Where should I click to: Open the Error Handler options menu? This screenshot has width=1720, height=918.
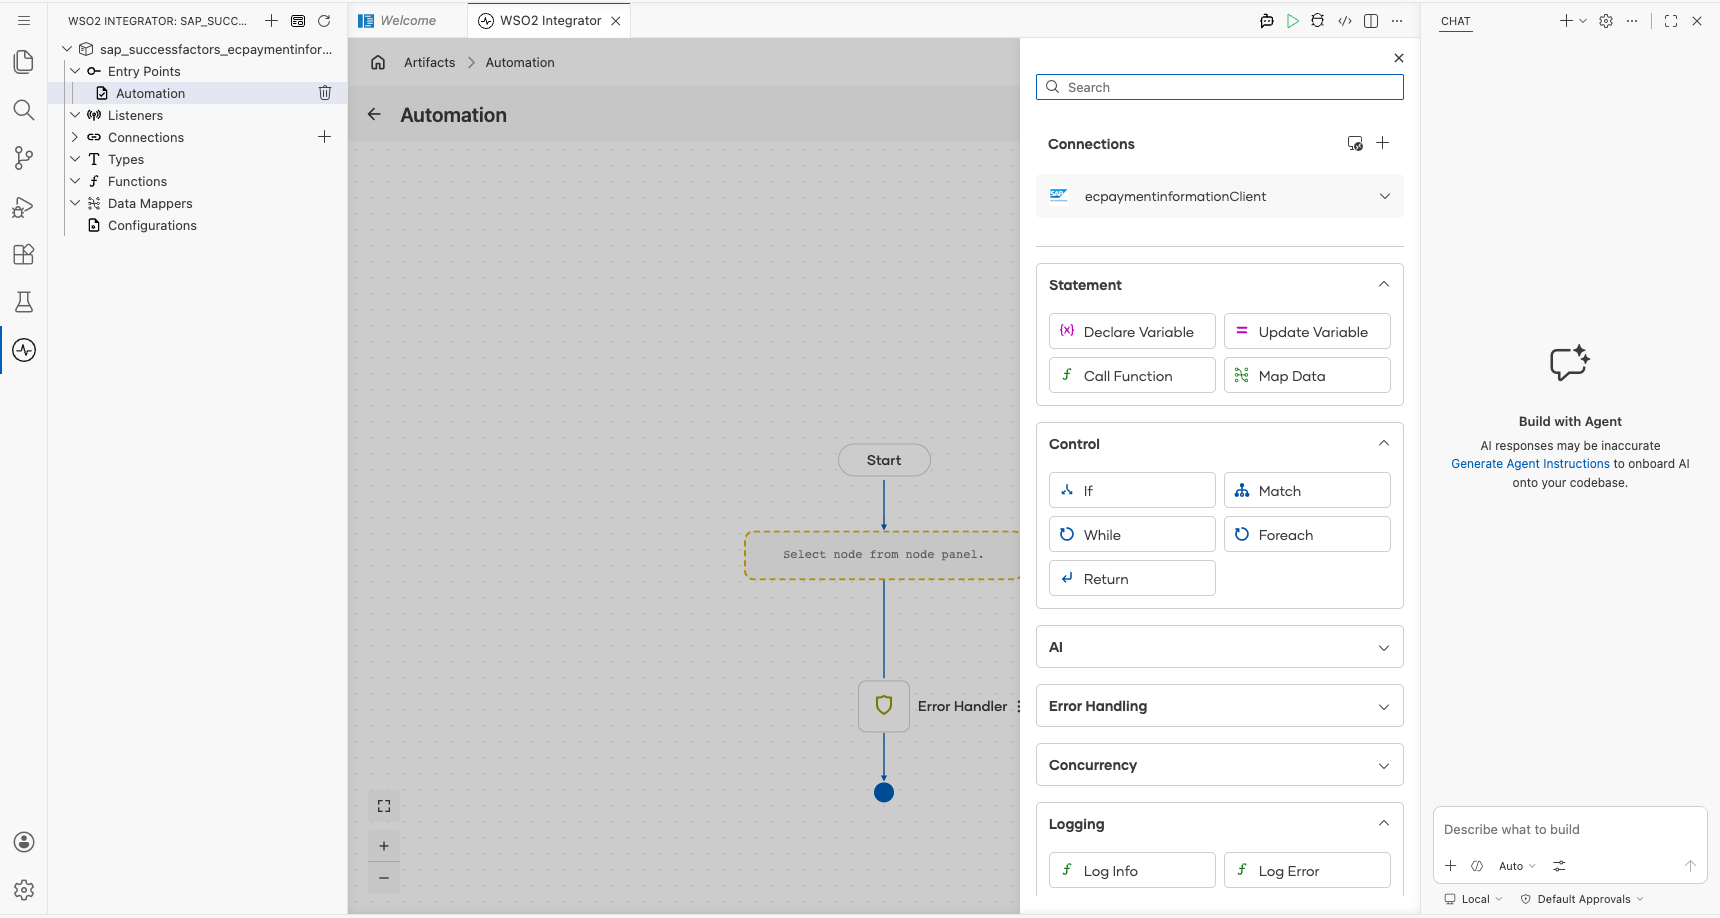[x=1018, y=706]
